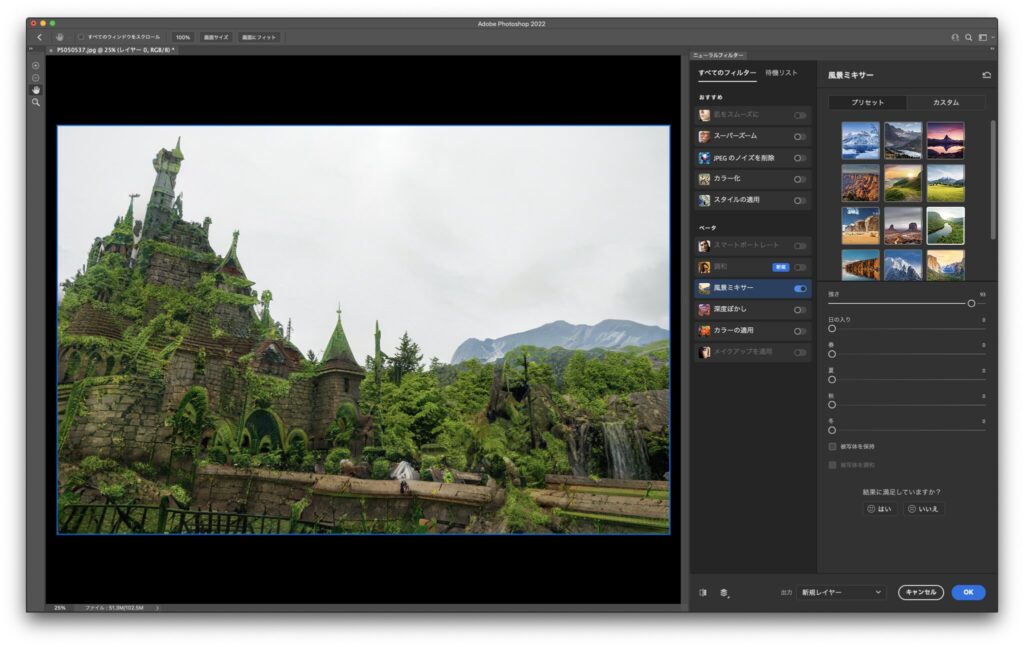Click the back arrow in options bar
Viewport: 1024px width, 647px height.
pyautogui.click(x=39, y=37)
